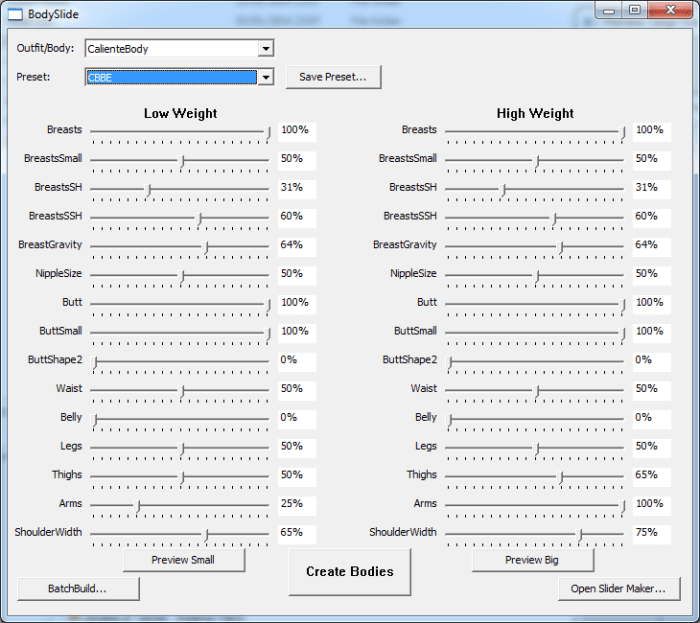This screenshot has width=700, height=623.
Task: Click the Save Preset button
Action: coord(333,77)
